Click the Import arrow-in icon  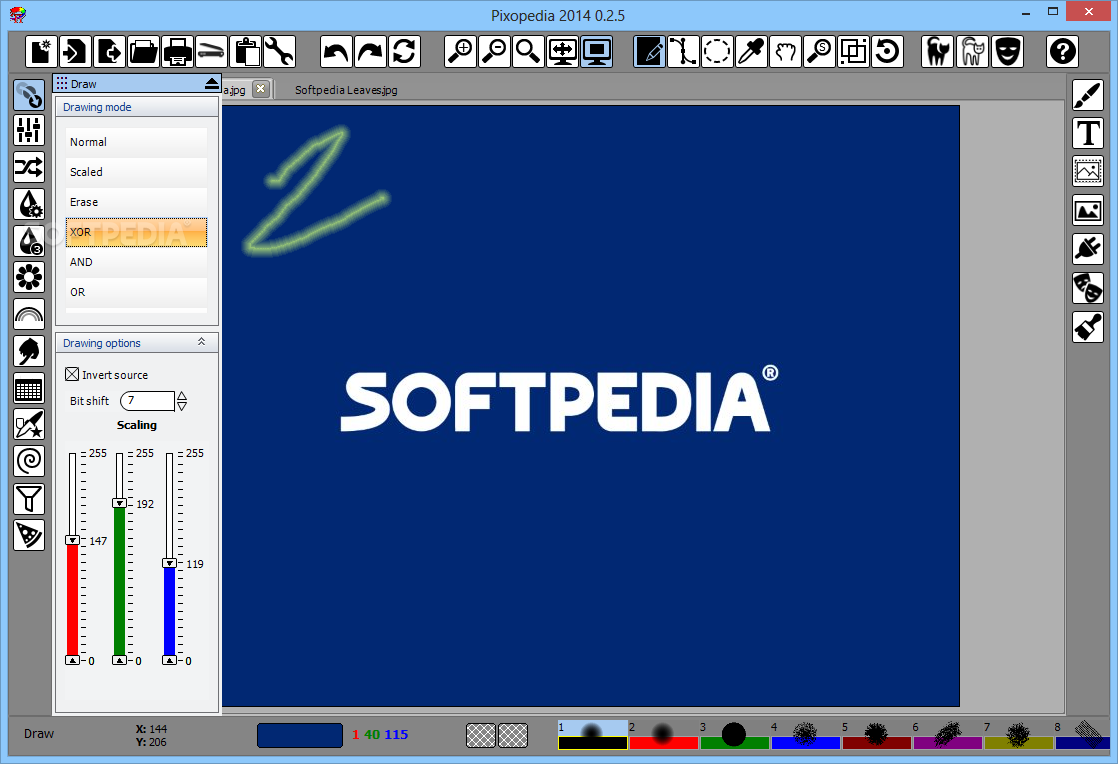tap(75, 51)
